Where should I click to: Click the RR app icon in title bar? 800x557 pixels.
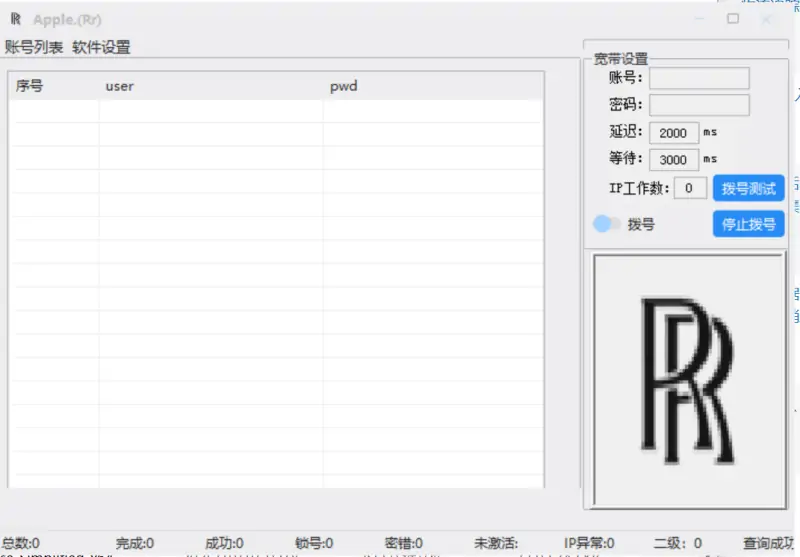tap(15, 19)
